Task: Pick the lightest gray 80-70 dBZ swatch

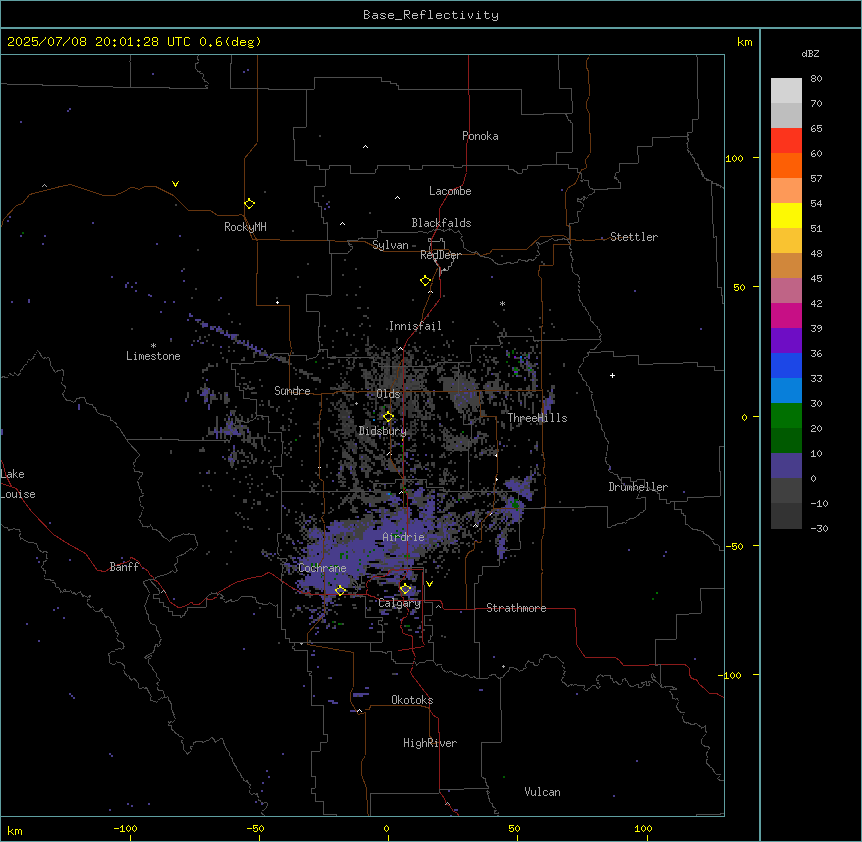Action: point(786,91)
